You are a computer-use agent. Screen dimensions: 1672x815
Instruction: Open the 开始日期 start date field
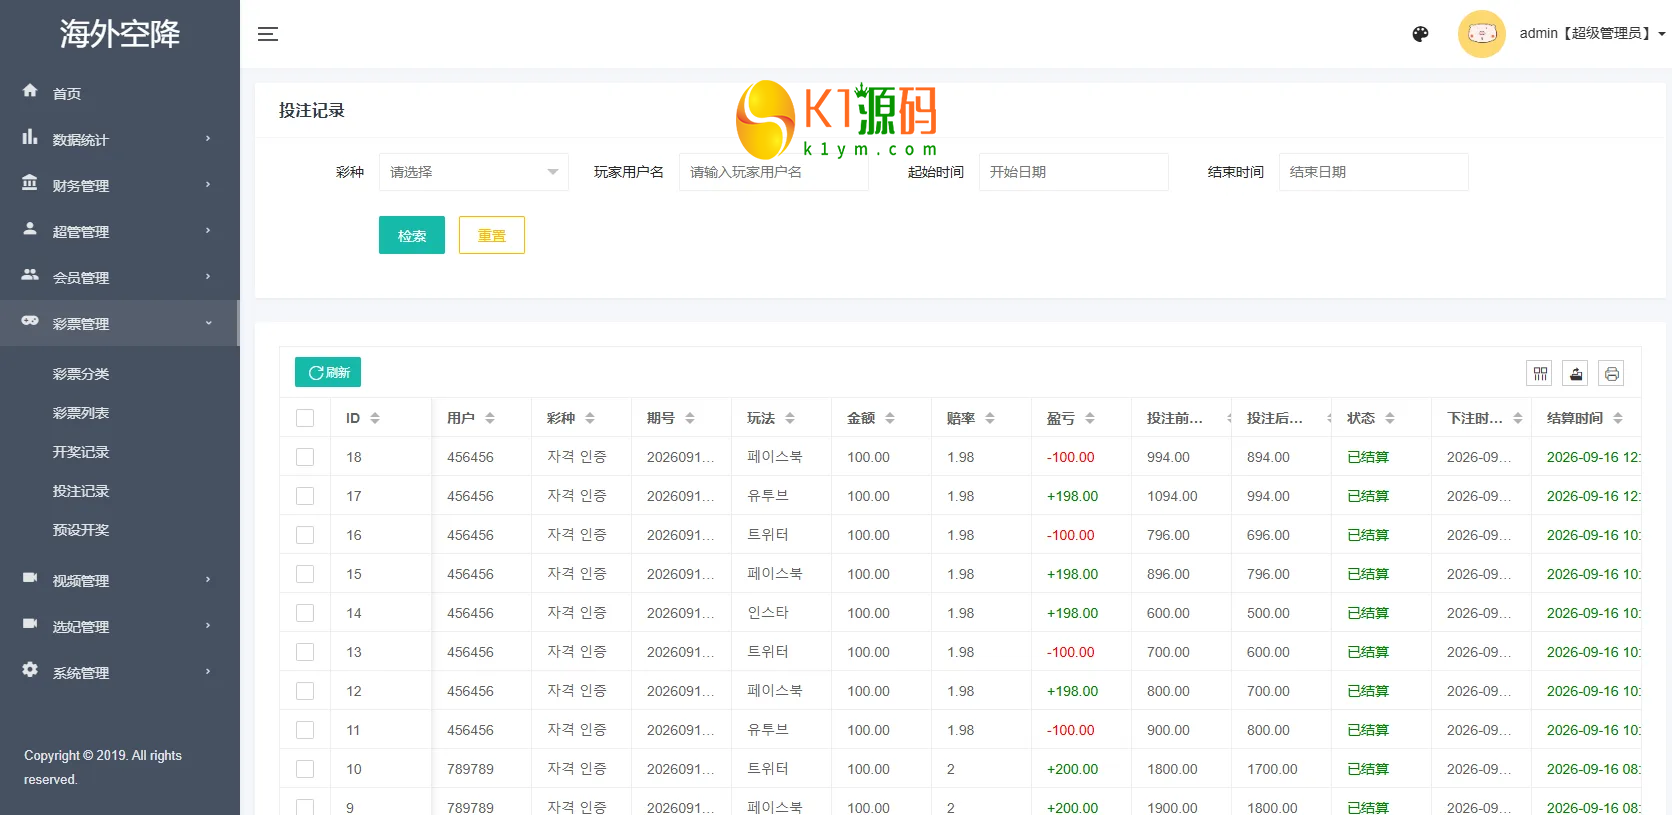coord(1074,172)
